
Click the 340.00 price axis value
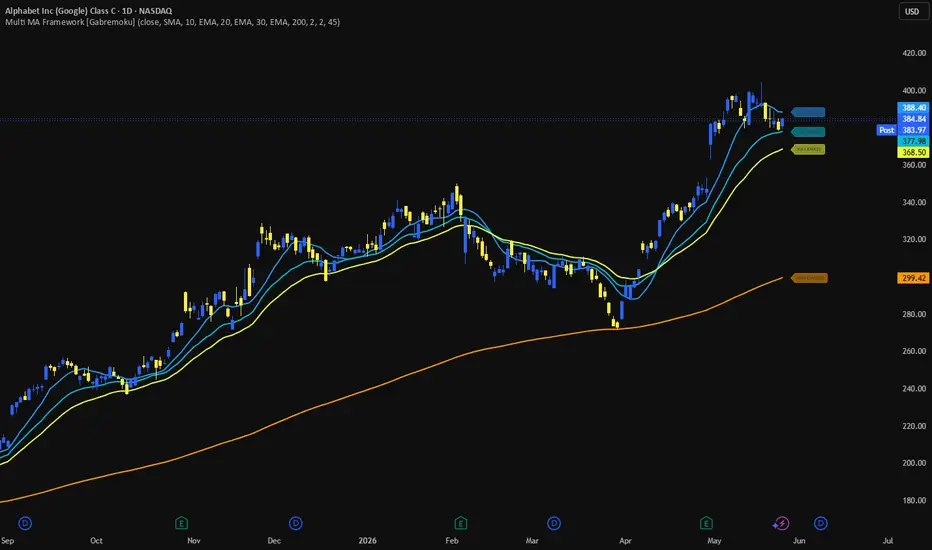(914, 202)
